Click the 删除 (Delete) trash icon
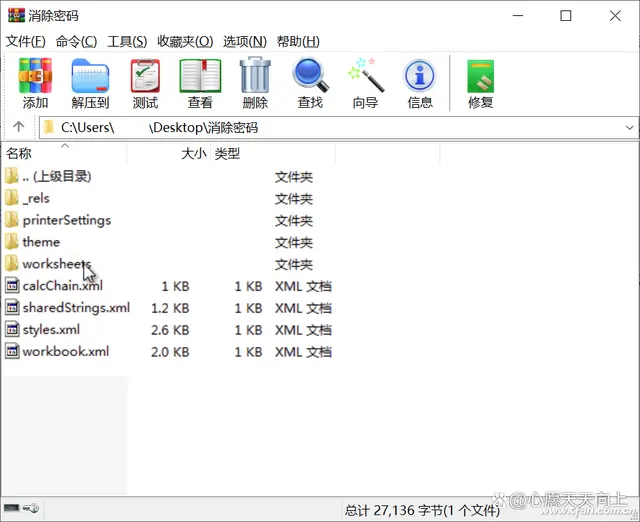The width and height of the screenshot is (640, 522). click(x=255, y=76)
